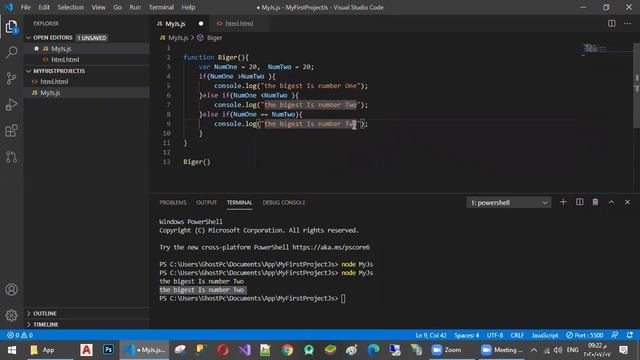The height and width of the screenshot is (360, 640).
Task: Split the terminal panel
Action: (580, 202)
